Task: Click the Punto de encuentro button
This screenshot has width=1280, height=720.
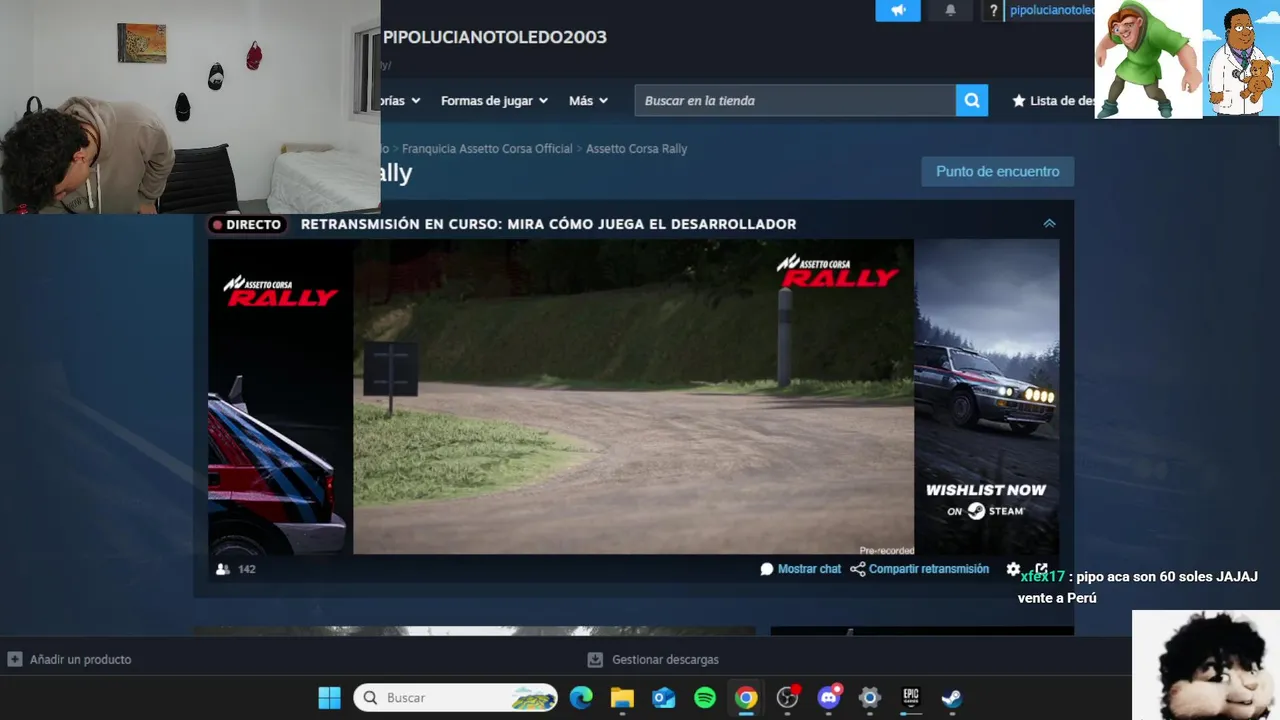Action: click(x=997, y=171)
